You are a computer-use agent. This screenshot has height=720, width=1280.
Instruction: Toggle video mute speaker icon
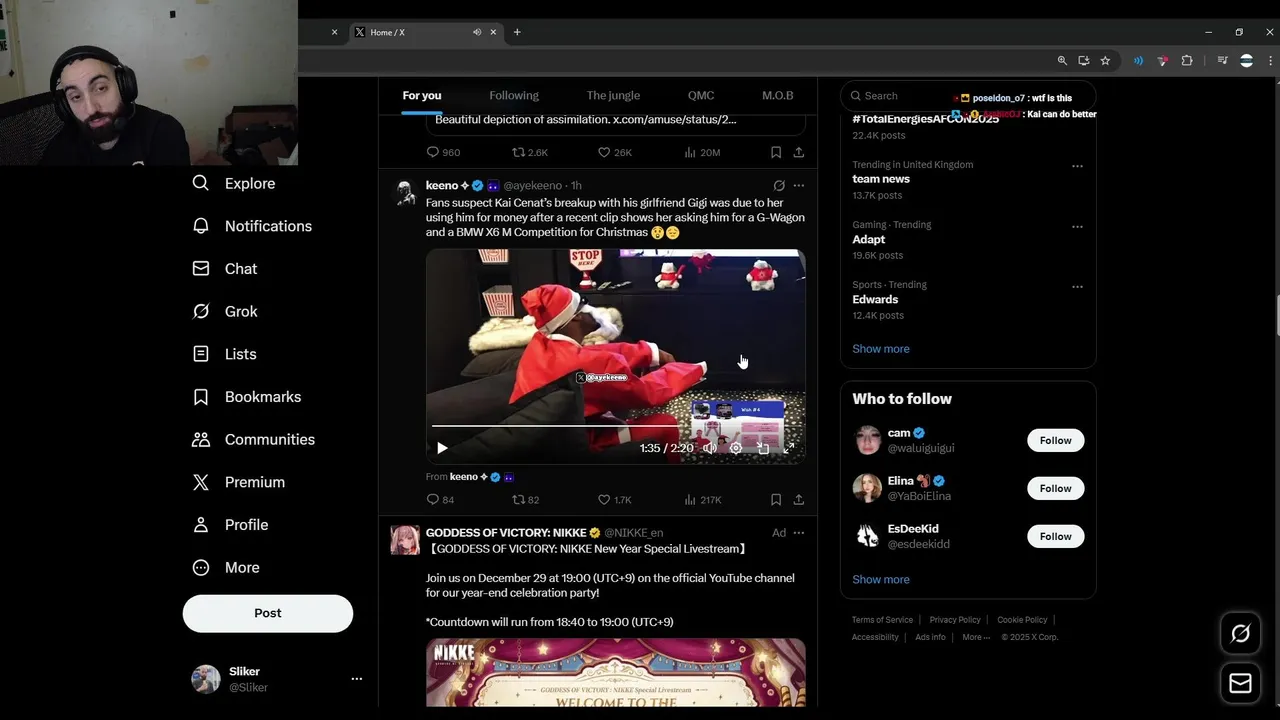pyautogui.click(x=709, y=448)
